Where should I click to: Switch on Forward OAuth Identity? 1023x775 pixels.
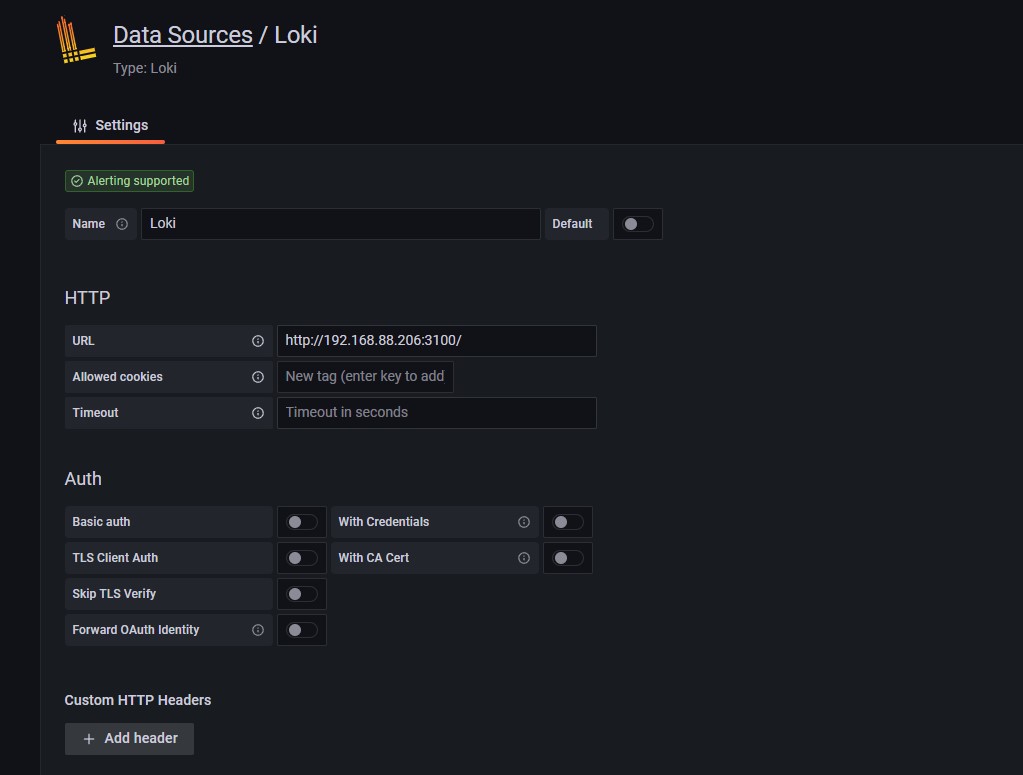[302, 630]
